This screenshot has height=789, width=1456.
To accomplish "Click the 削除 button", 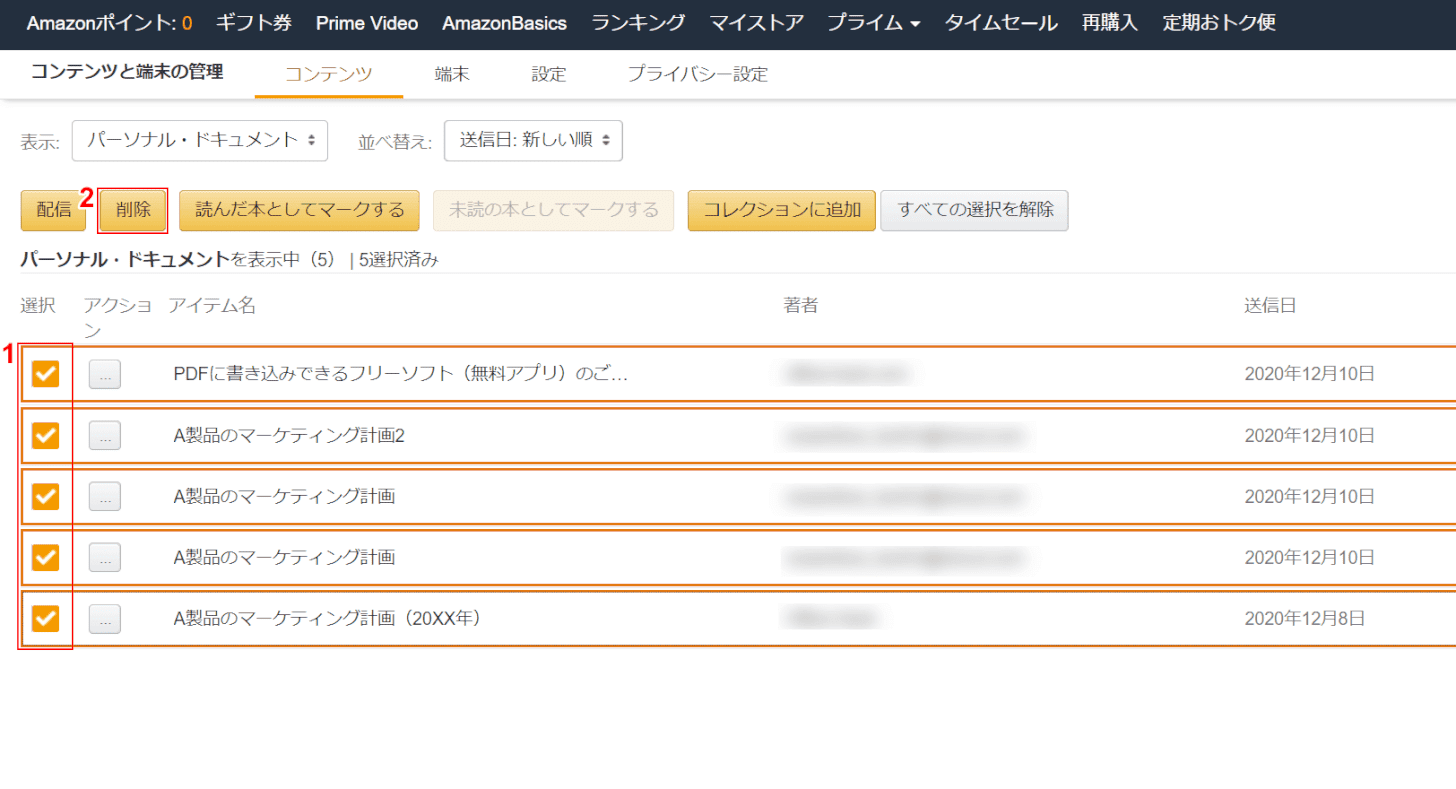I will tap(133, 210).
